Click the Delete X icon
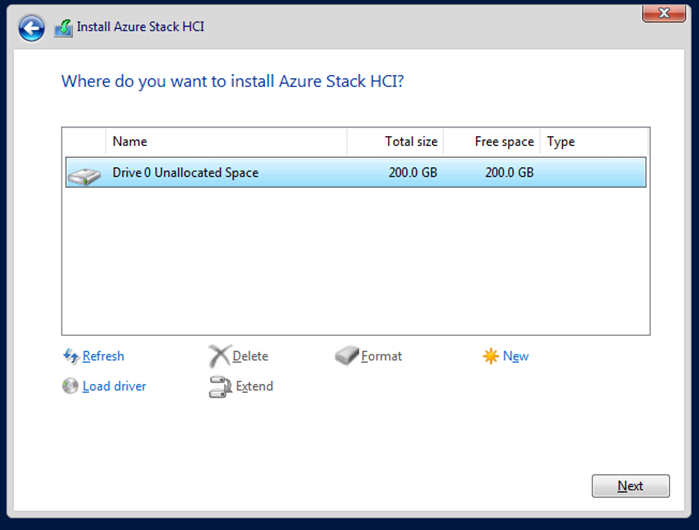The height and width of the screenshot is (530, 699). point(219,356)
